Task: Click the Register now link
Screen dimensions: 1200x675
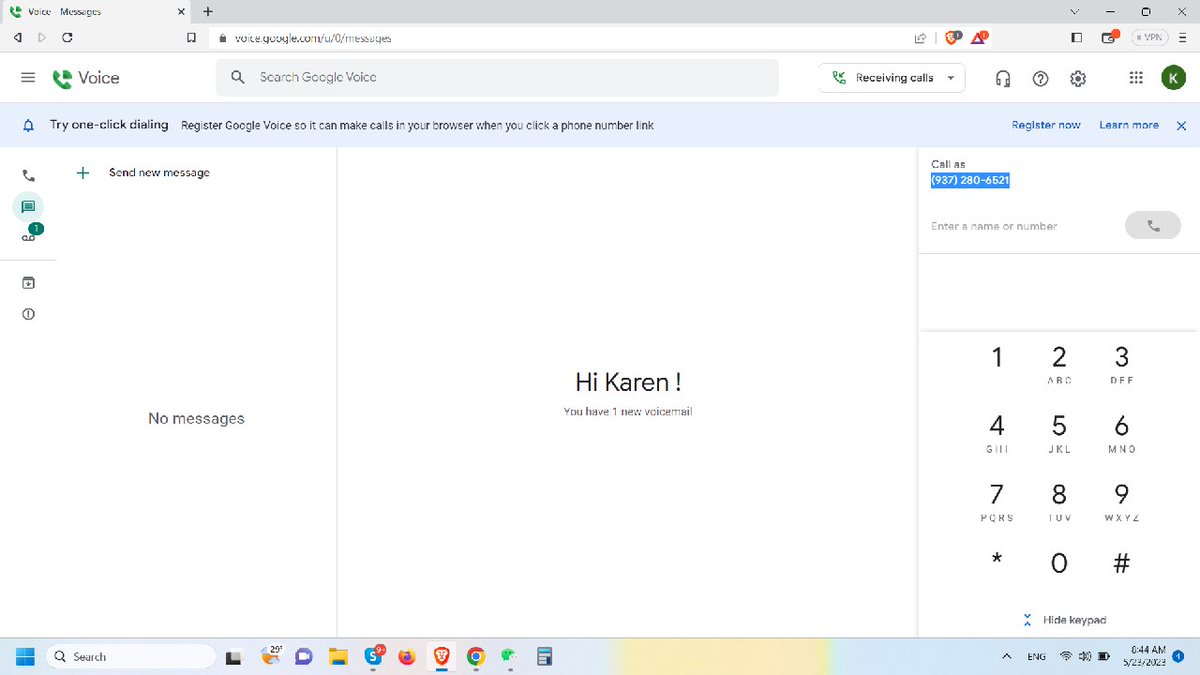Action: [x=1046, y=125]
